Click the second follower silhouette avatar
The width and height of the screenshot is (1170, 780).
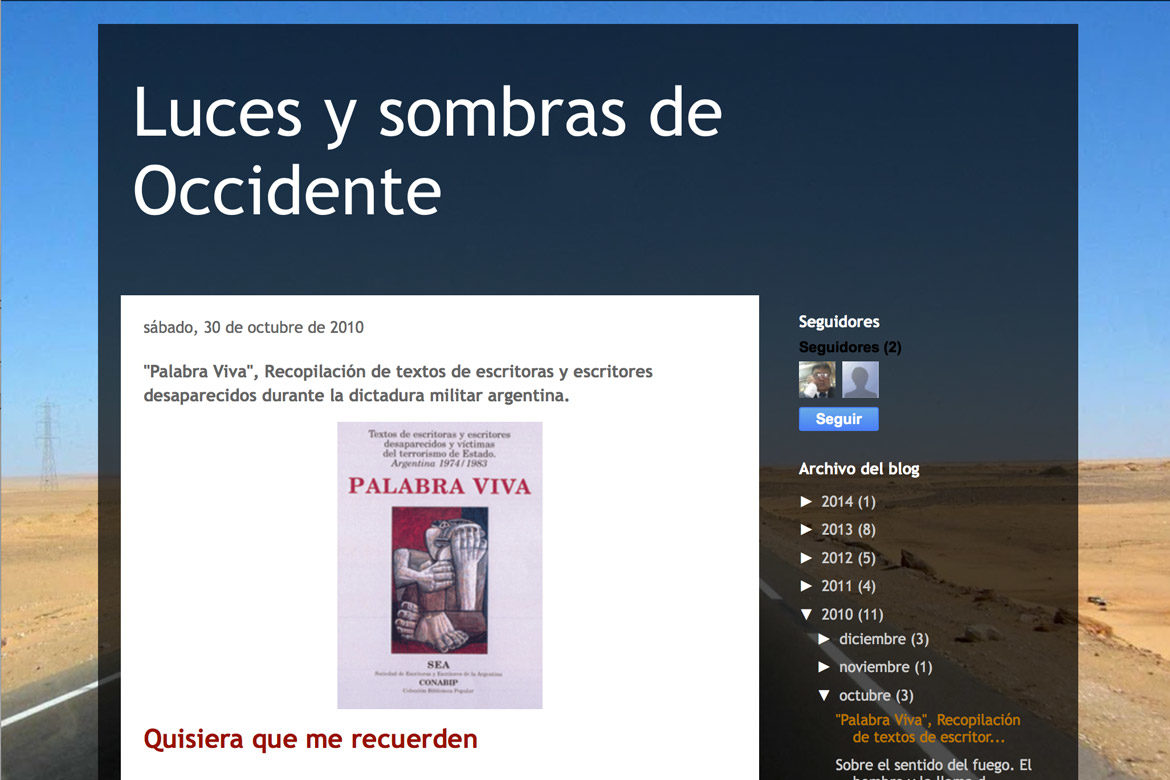860,380
